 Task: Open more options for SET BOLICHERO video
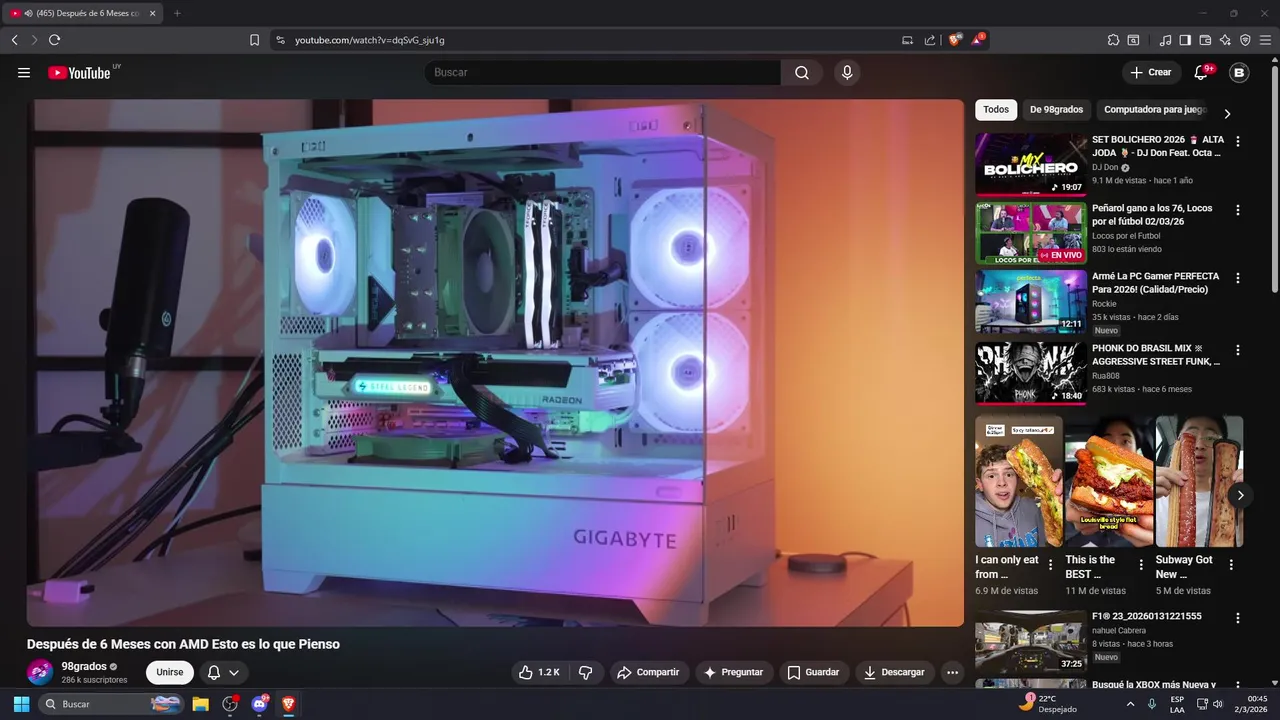[x=1238, y=142]
